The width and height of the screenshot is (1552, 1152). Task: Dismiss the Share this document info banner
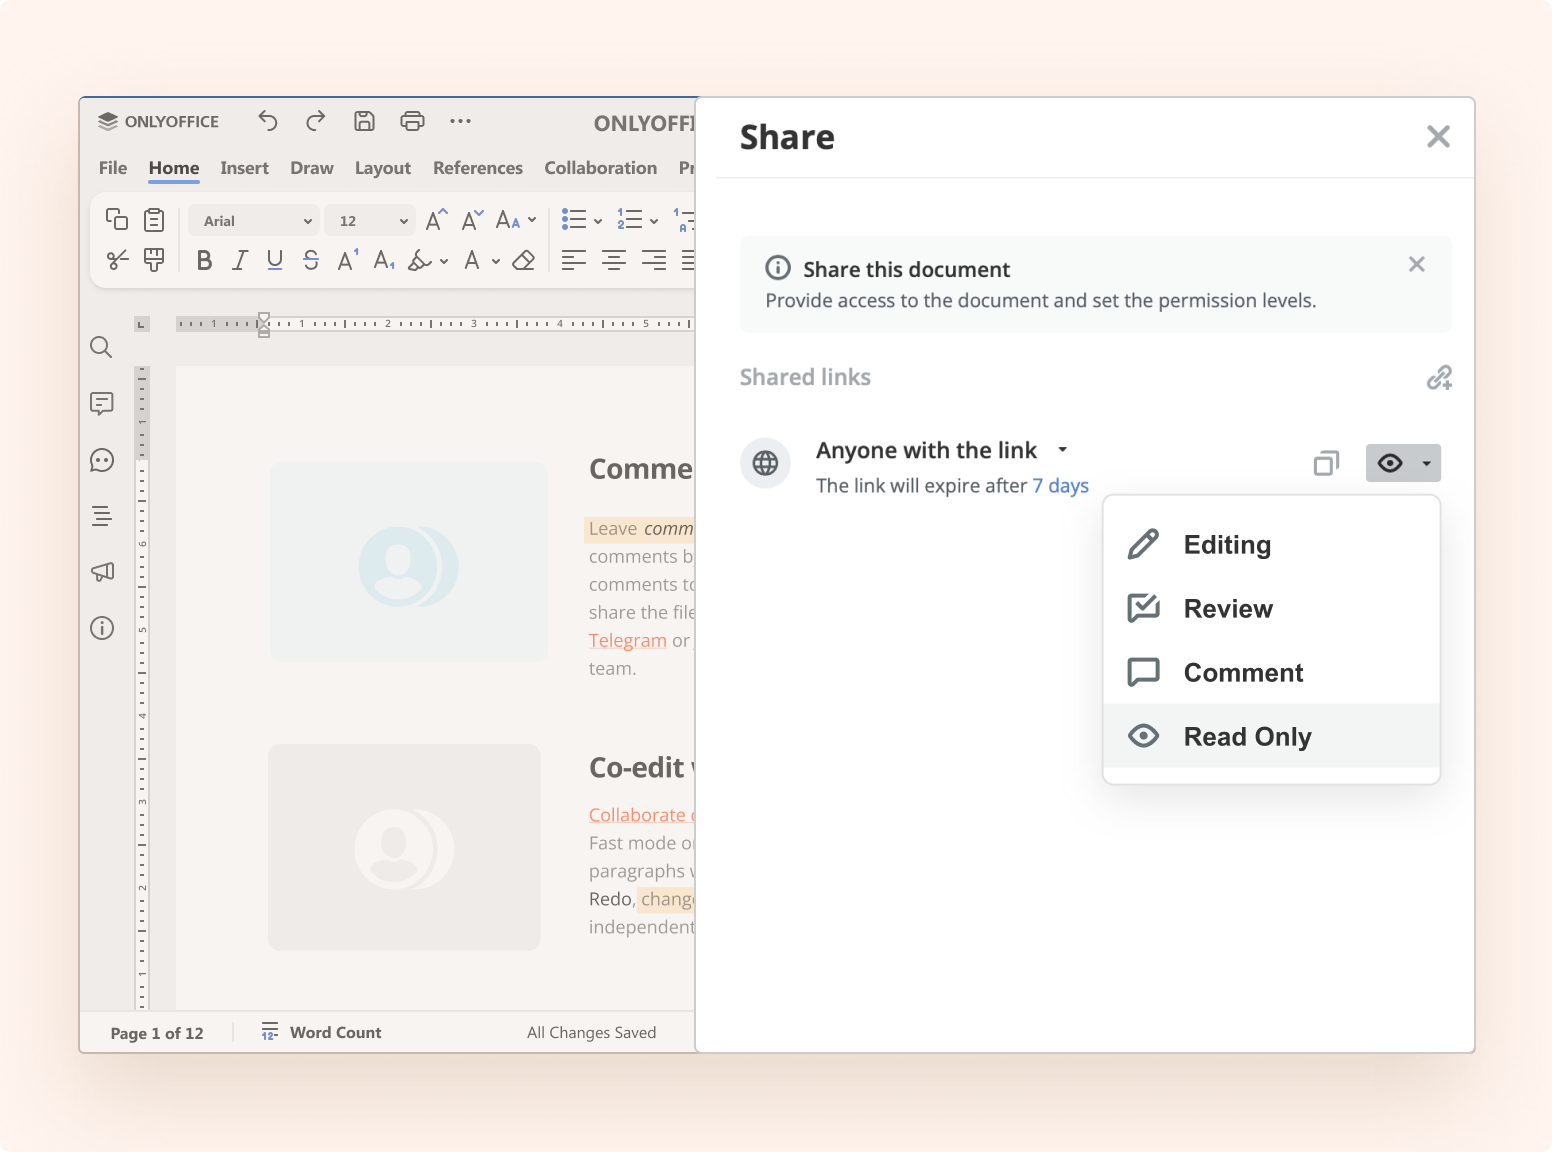coord(1416,264)
